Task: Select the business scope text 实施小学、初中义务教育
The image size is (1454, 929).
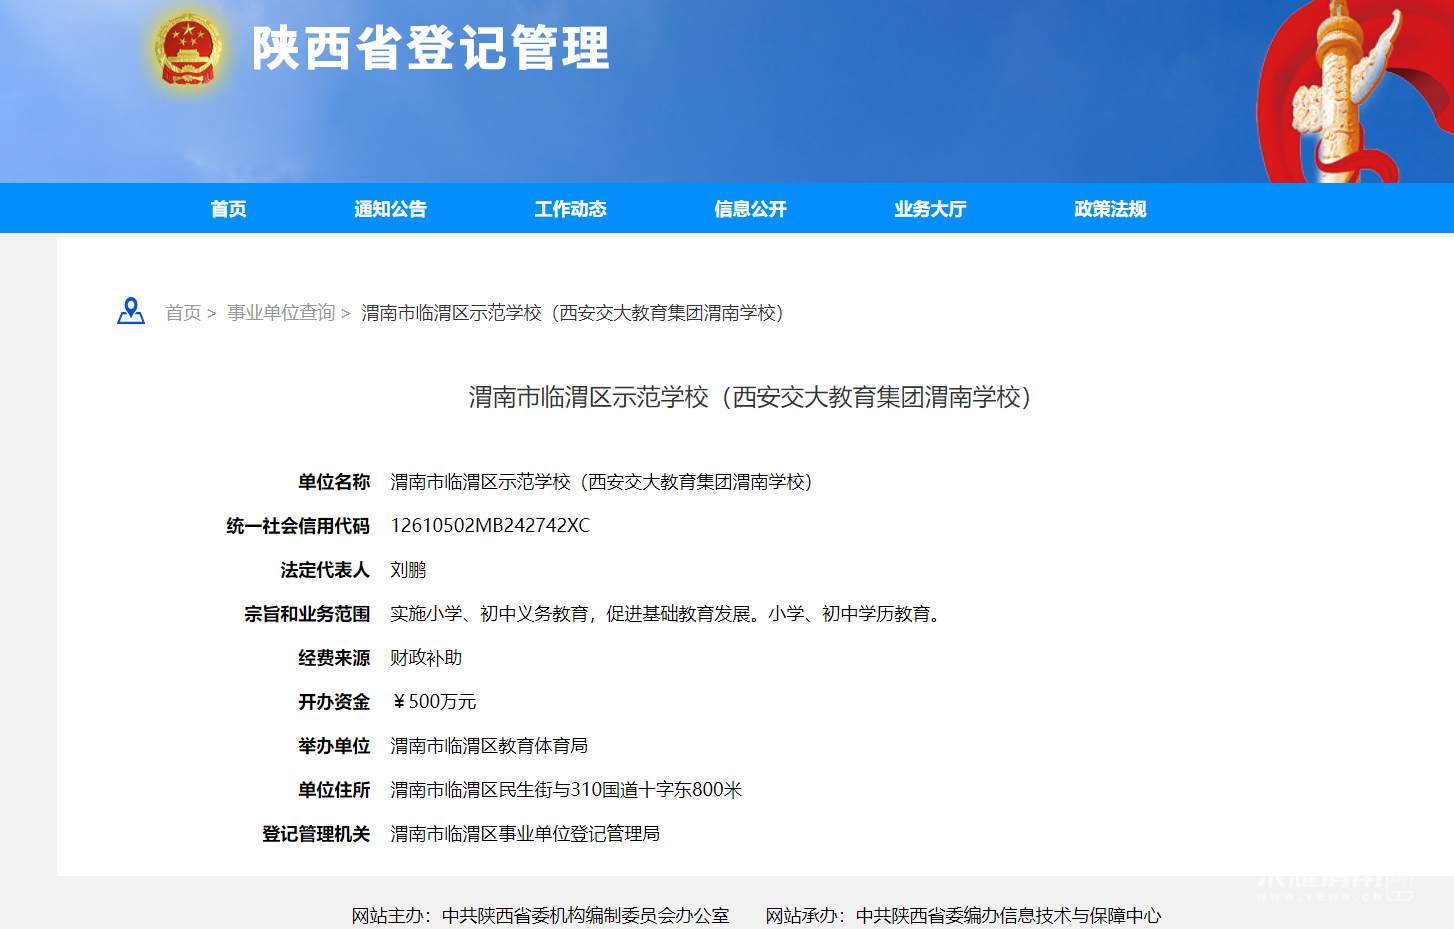Action: pyautogui.click(x=668, y=614)
